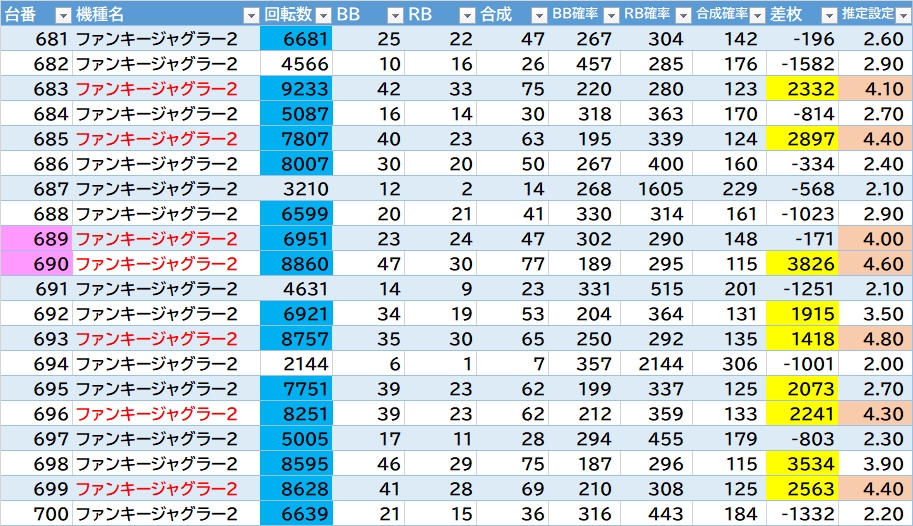Open the RB確率 column filter dropdown
Image resolution: width=913 pixels, height=526 pixels.
pyautogui.click(x=684, y=15)
